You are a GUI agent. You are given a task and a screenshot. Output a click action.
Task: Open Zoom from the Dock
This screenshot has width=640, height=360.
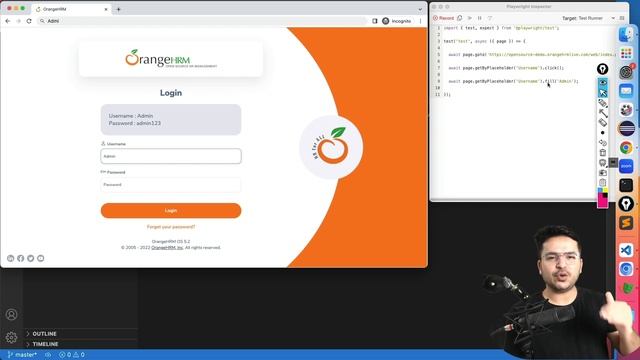coord(626,166)
